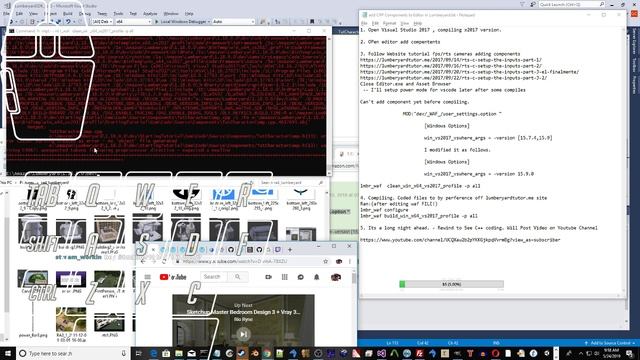Open Notepad Help menu
The width and height of the screenshot is (640, 360).
coord(417,23)
